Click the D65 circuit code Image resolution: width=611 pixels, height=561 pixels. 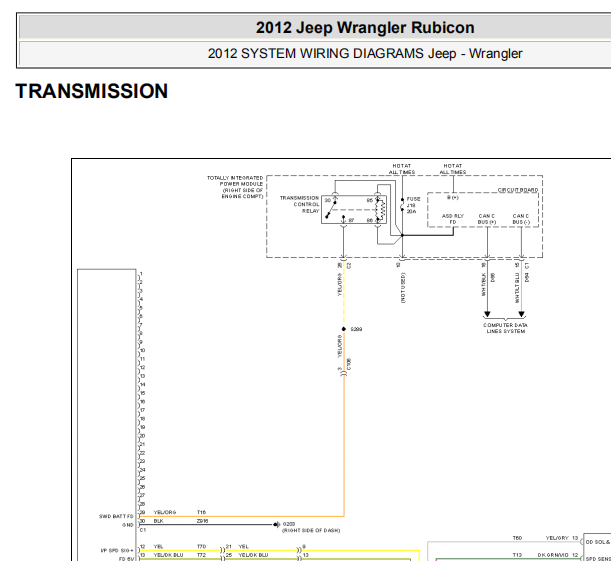point(492,277)
